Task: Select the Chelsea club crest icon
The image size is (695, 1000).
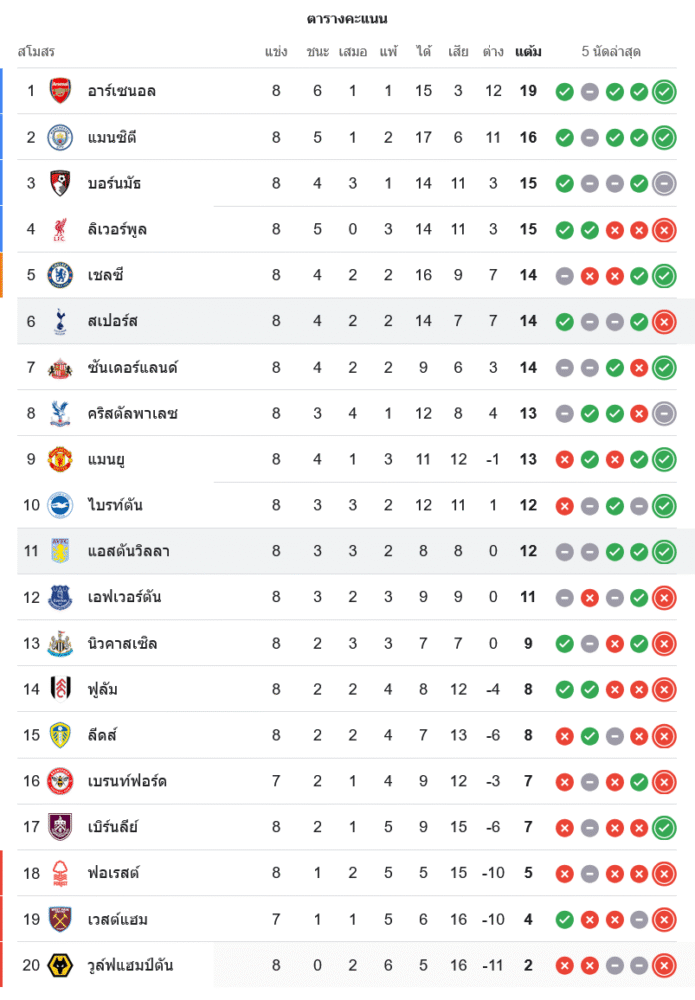Action: (x=61, y=275)
